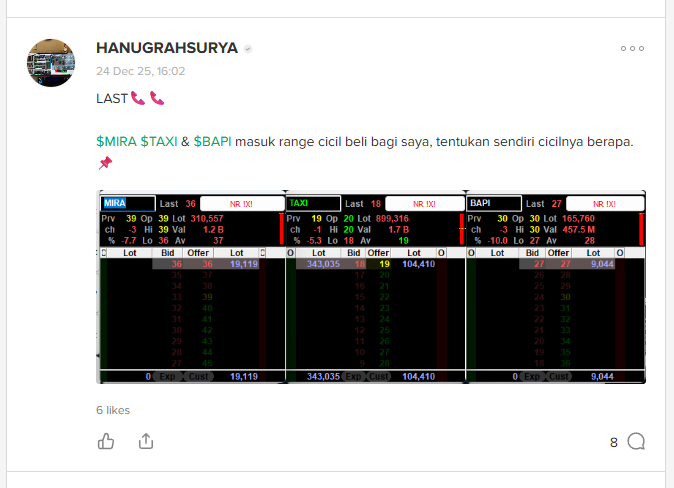The height and width of the screenshot is (488, 674).
Task: Open the $TAXI stock ticker link
Action: (x=159, y=141)
